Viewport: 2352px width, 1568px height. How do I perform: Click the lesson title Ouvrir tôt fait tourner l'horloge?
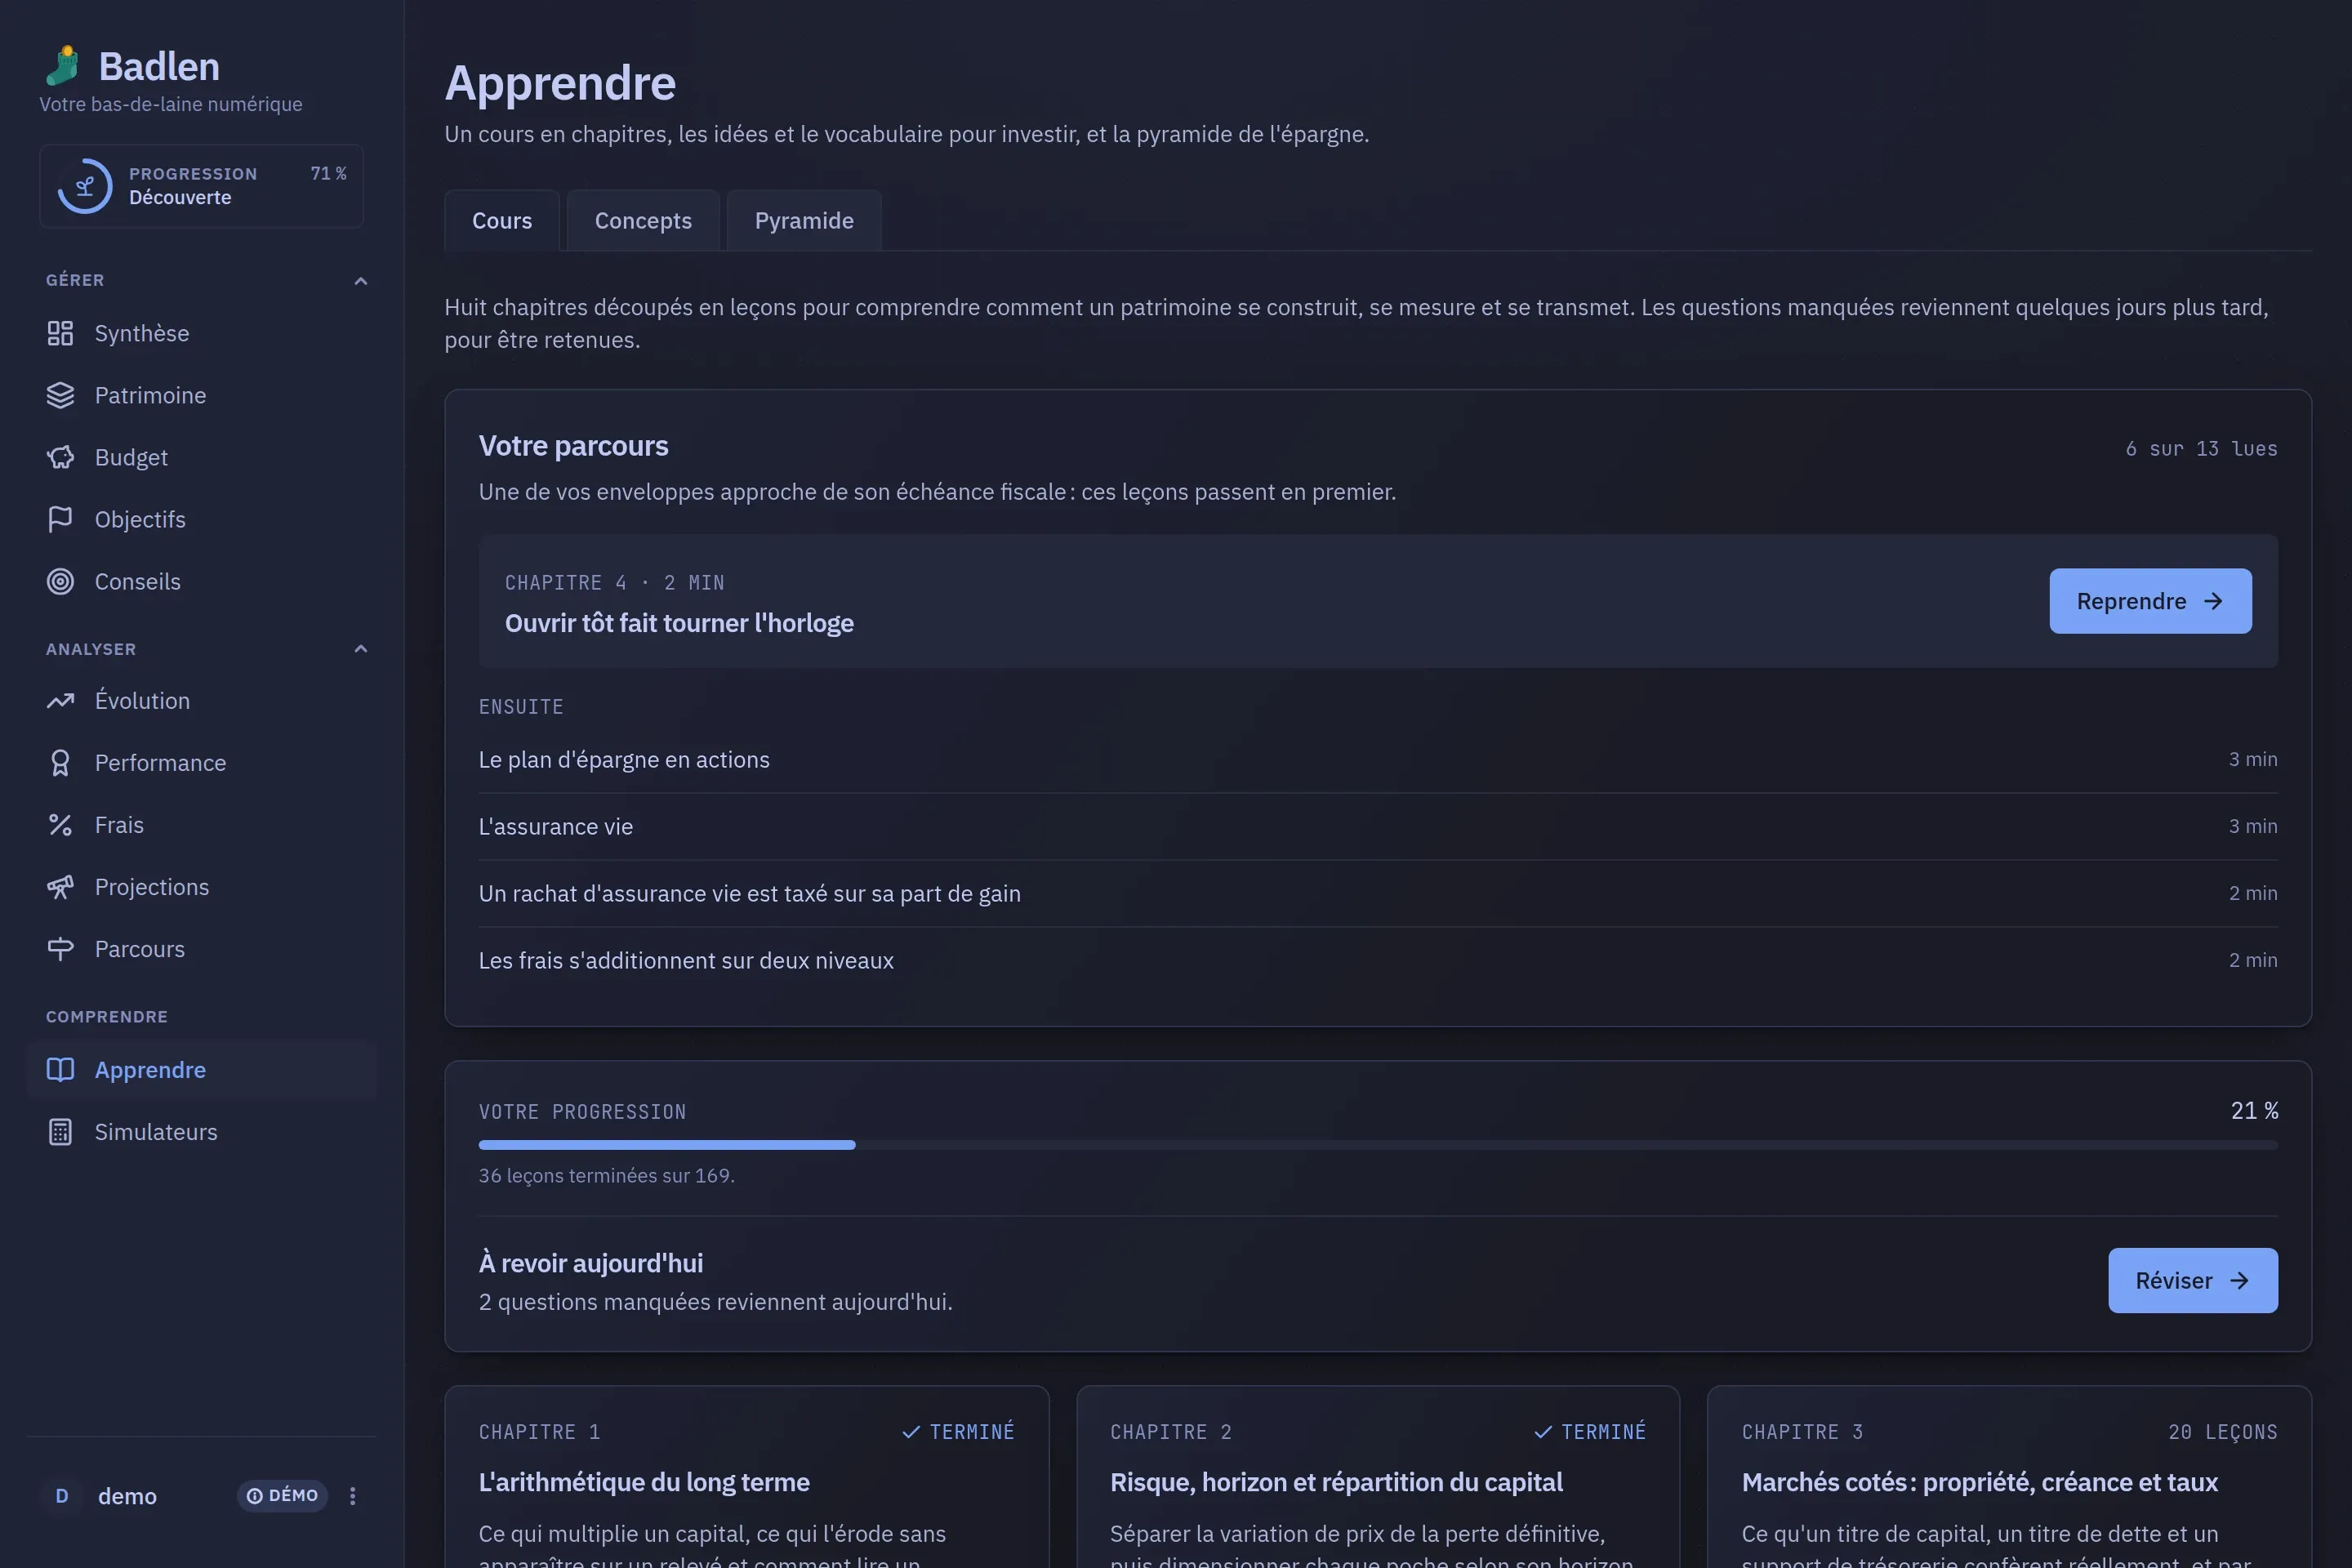(679, 623)
